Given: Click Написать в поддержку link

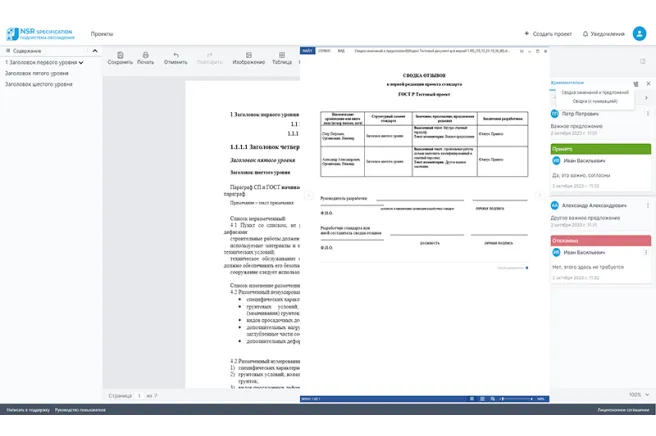Looking at the screenshot, I should [x=28, y=410].
